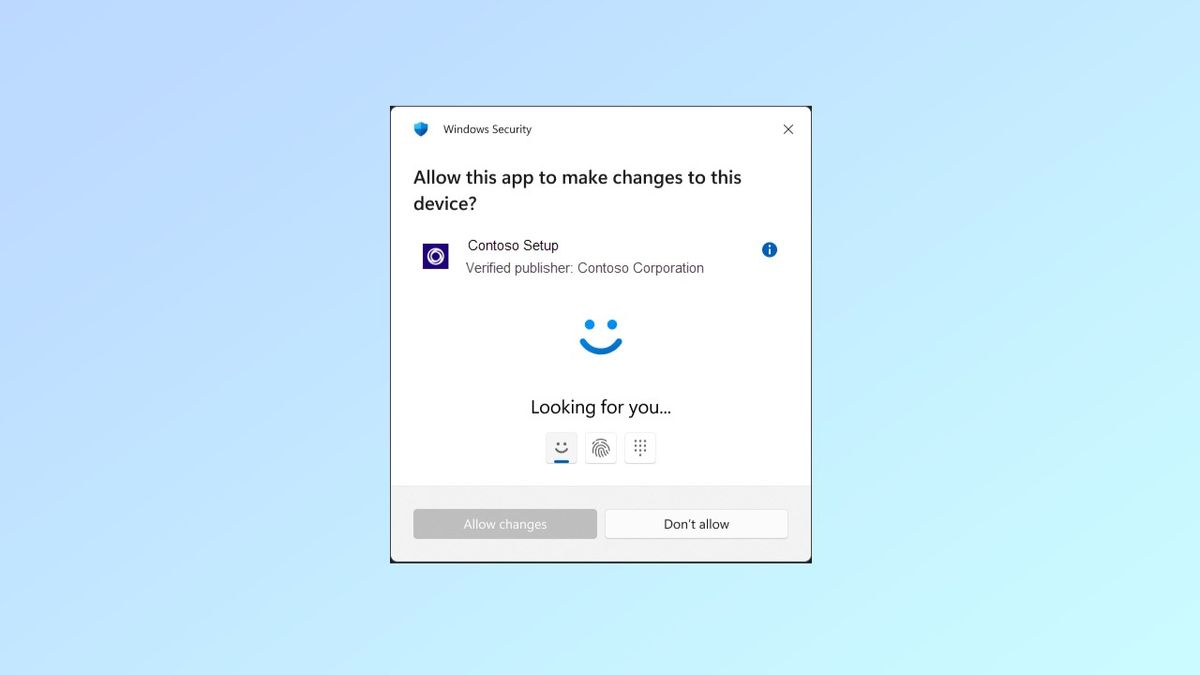Select the facial recognition sign-in icon

pyautogui.click(x=561, y=448)
